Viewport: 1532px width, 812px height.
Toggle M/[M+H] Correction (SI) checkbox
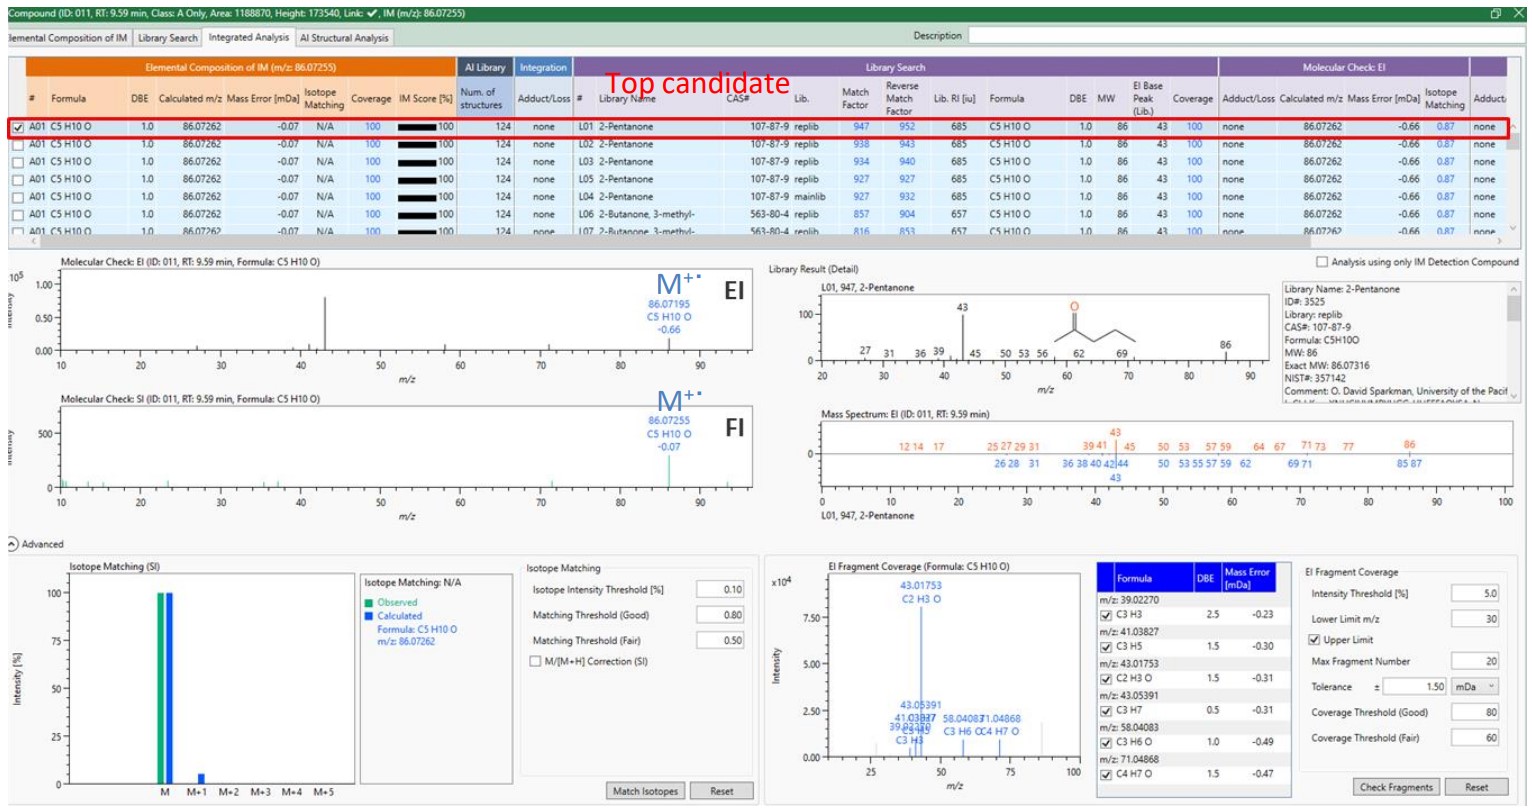(535, 662)
